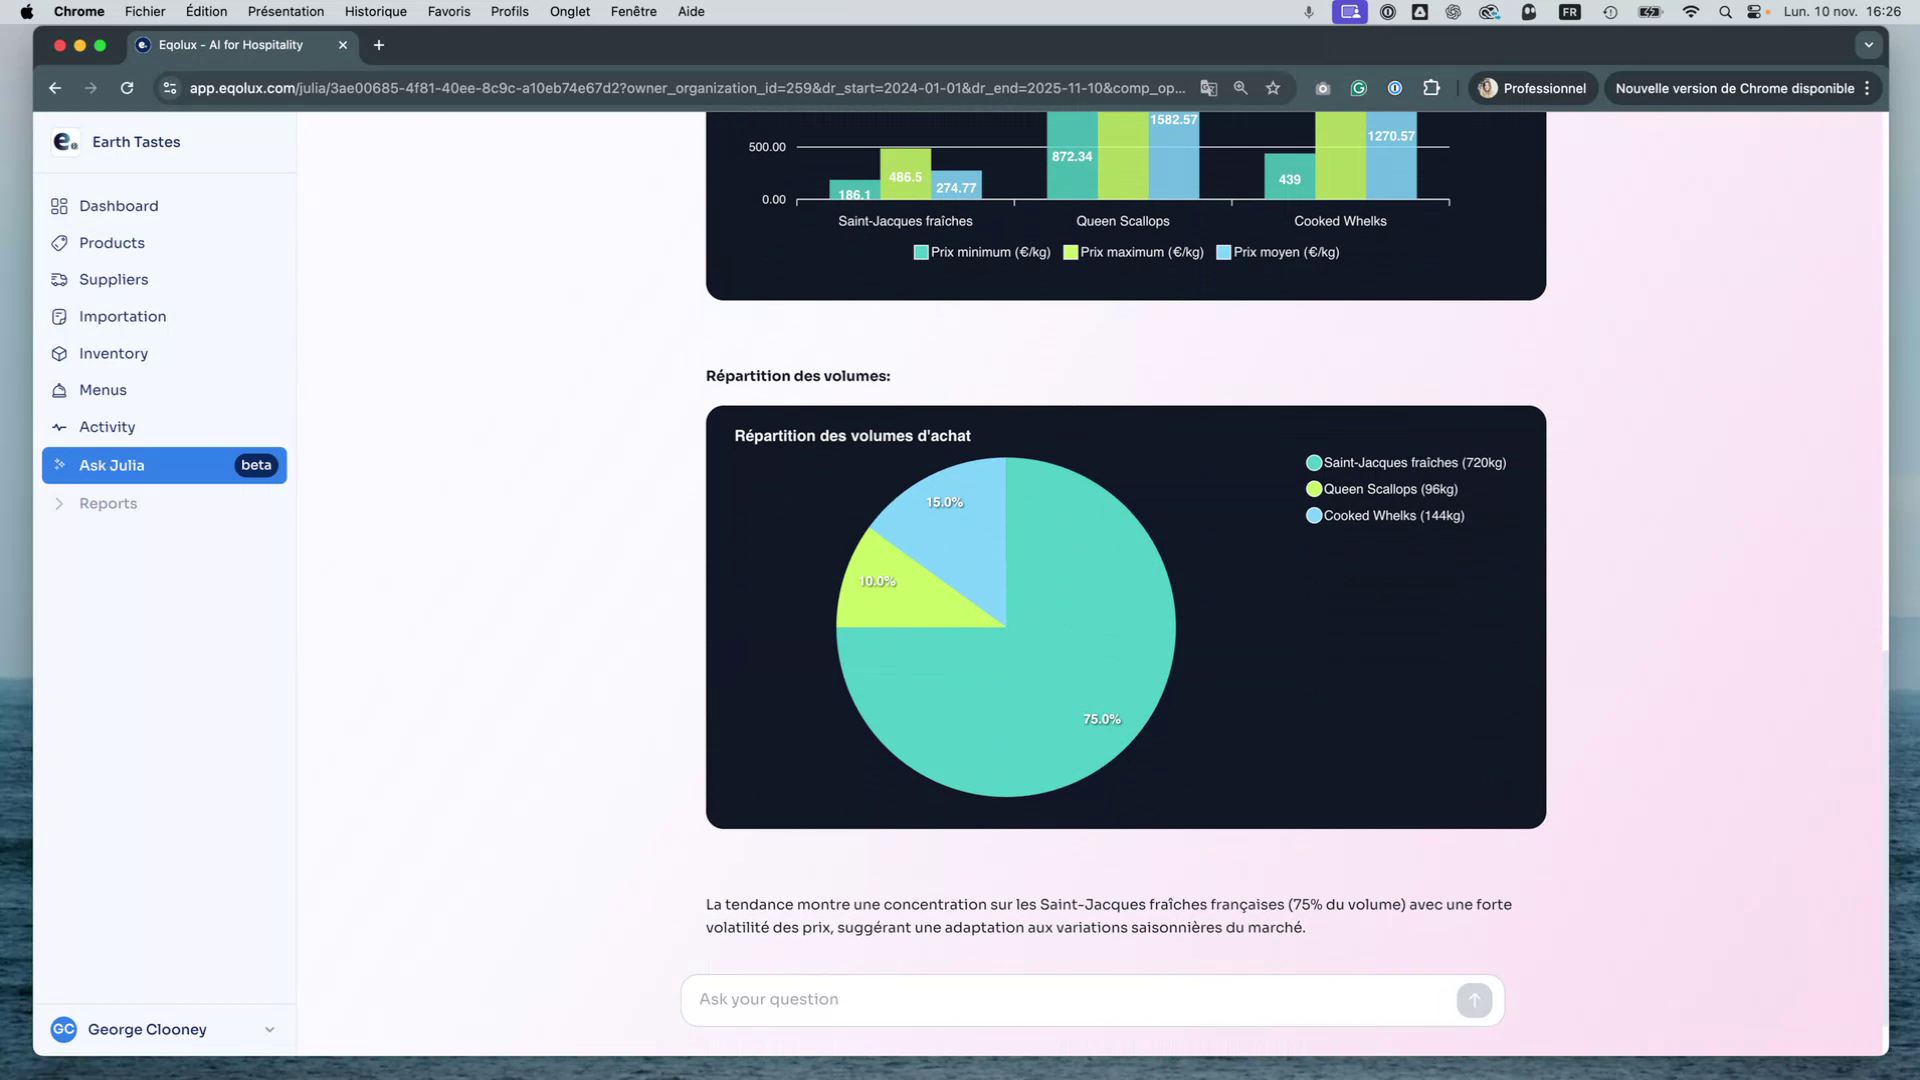Click the Ask Julia sparkle icon
Image resolution: width=1920 pixels, height=1080 pixels.
click(59, 465)
